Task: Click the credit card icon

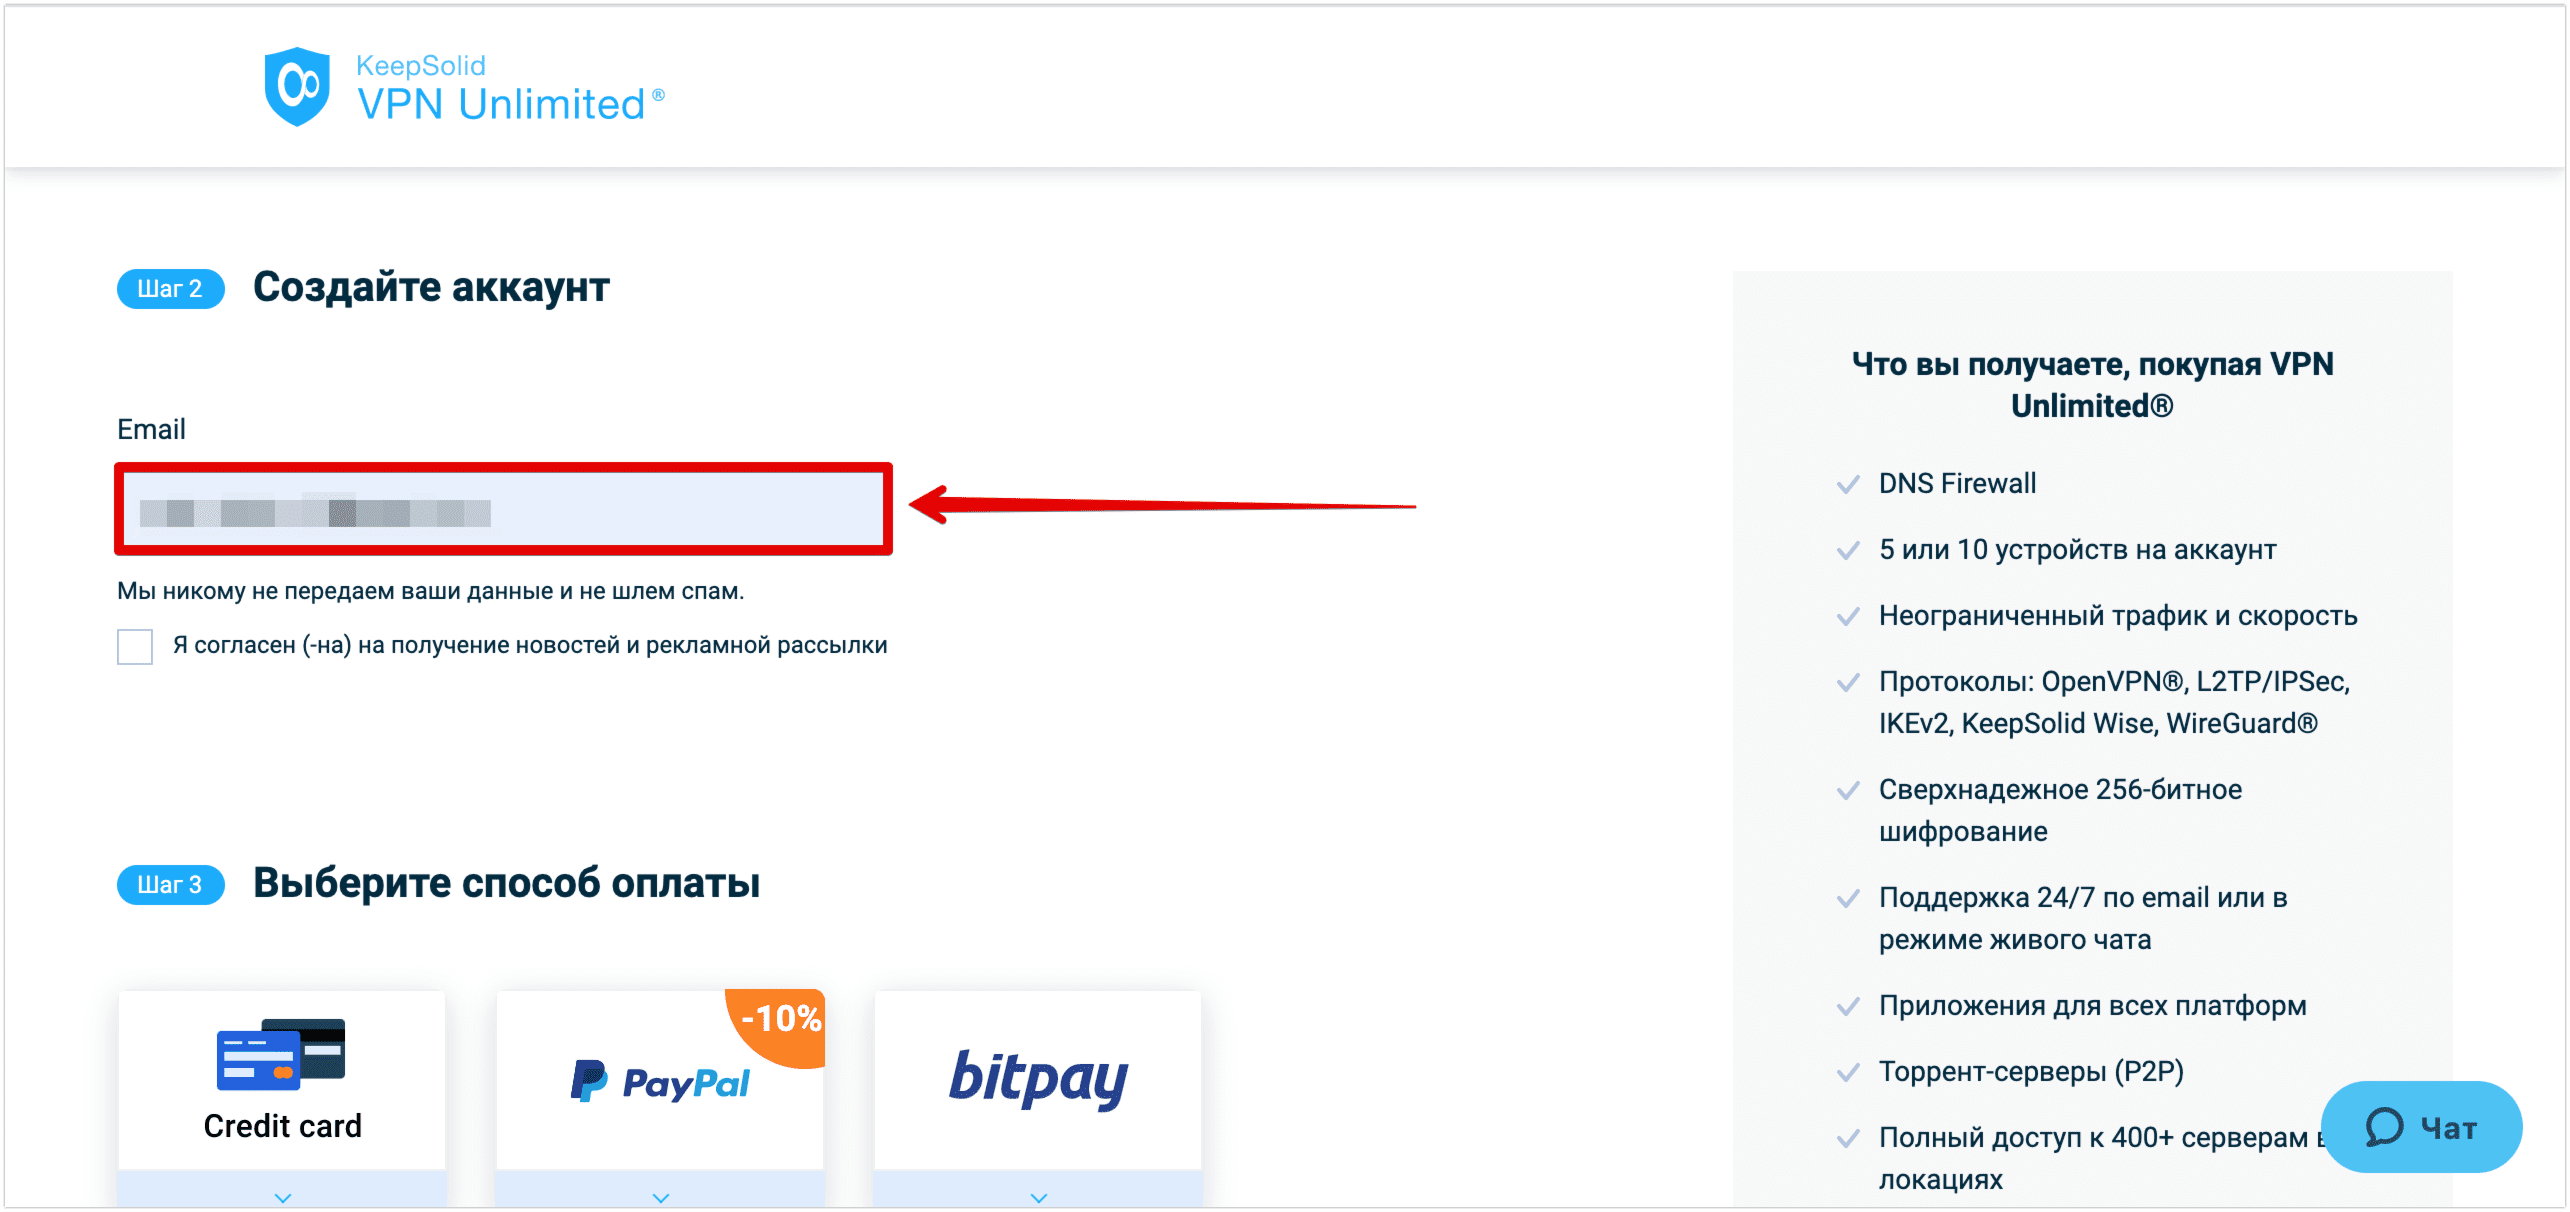Action: coord(281,1054)
